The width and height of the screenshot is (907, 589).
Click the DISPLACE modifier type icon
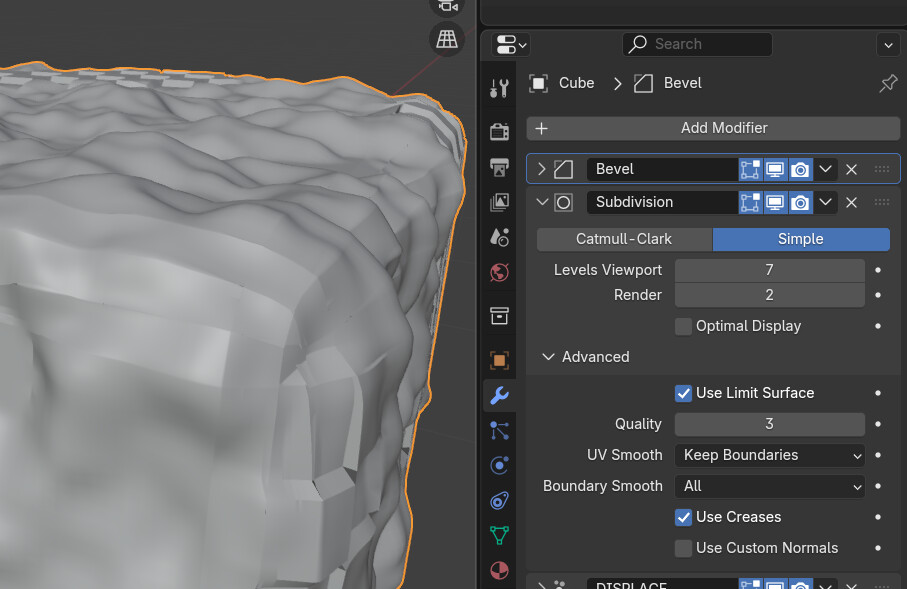(561, 584)
